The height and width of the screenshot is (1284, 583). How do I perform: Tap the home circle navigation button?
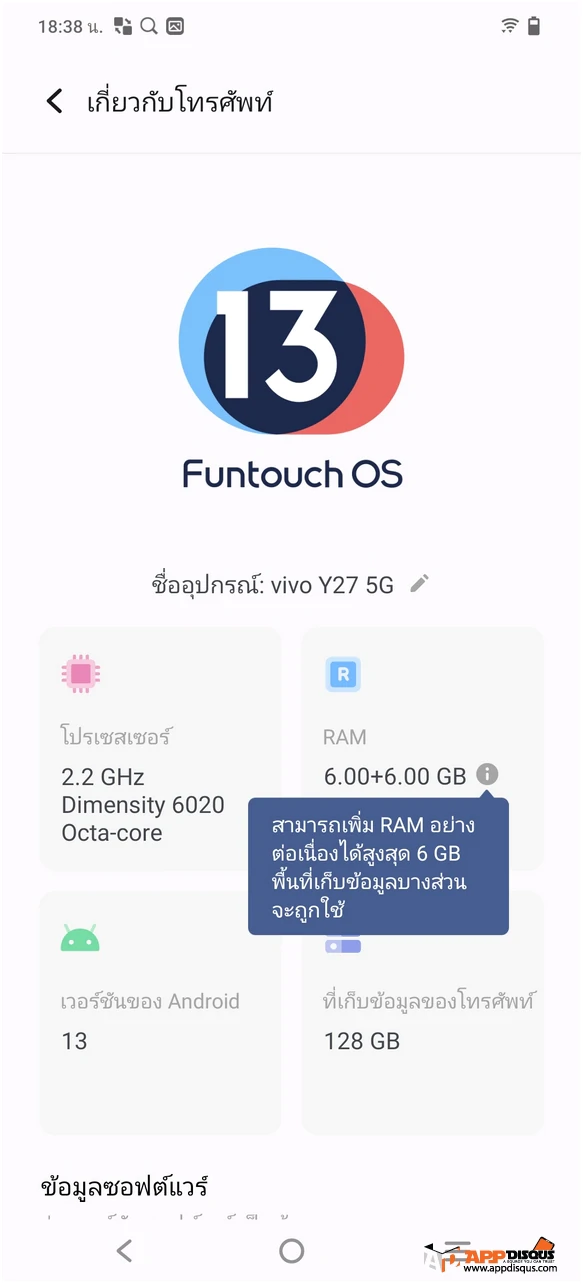click(x=291, y=1250)
